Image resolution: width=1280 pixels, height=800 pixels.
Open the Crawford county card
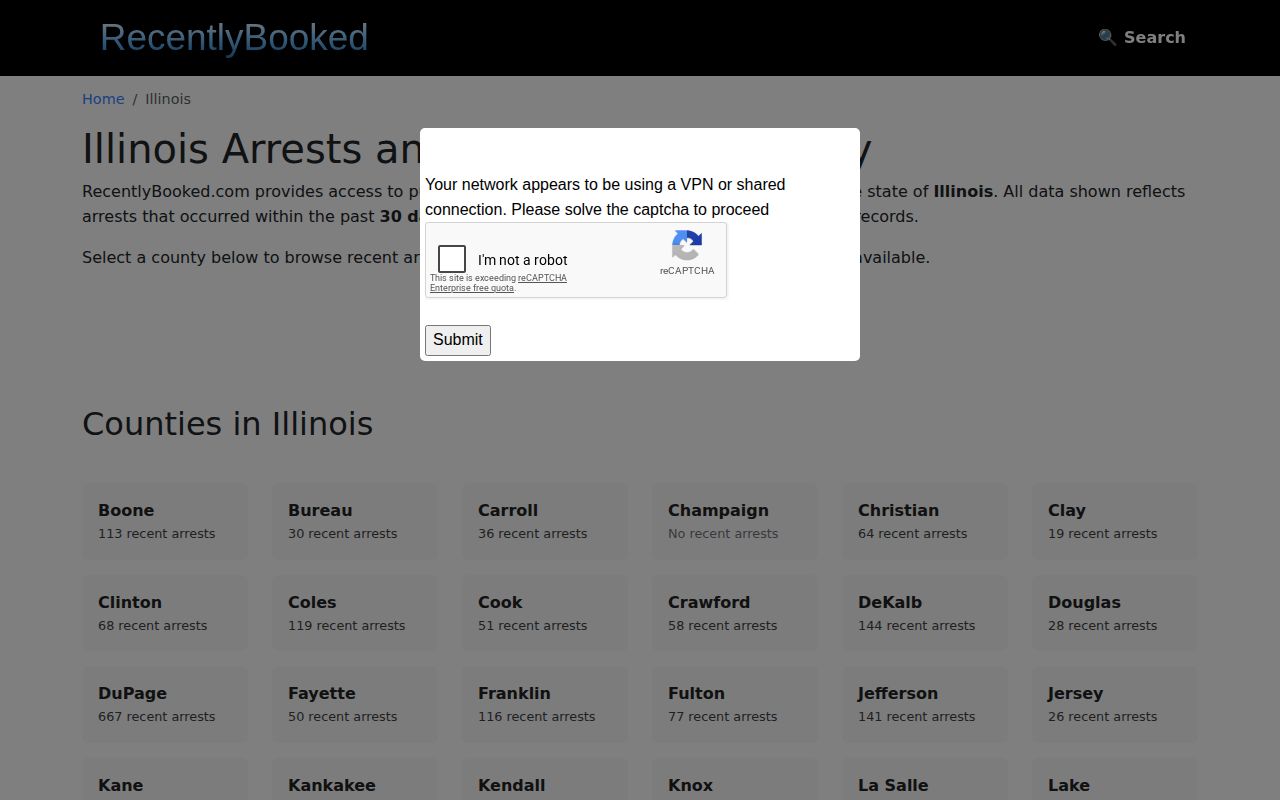pyautogui.click(x=735, y=613)
